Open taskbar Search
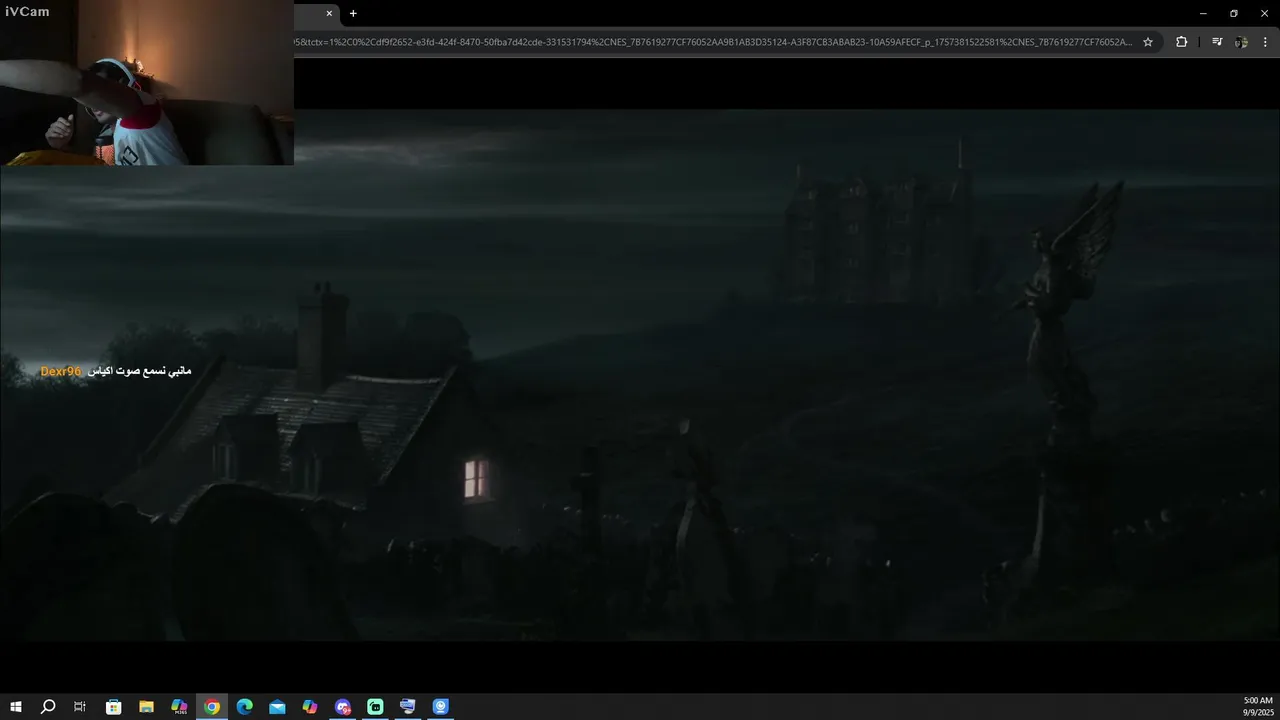Image resolution: width=1280 pixels, height=720 pixels. [x=48, y=707]
